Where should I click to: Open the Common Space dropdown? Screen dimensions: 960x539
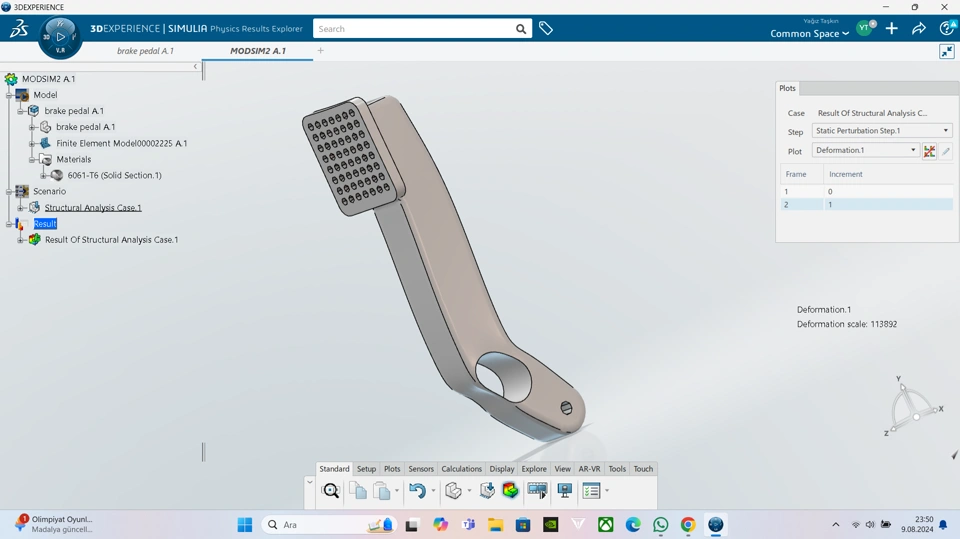(809, 34)
